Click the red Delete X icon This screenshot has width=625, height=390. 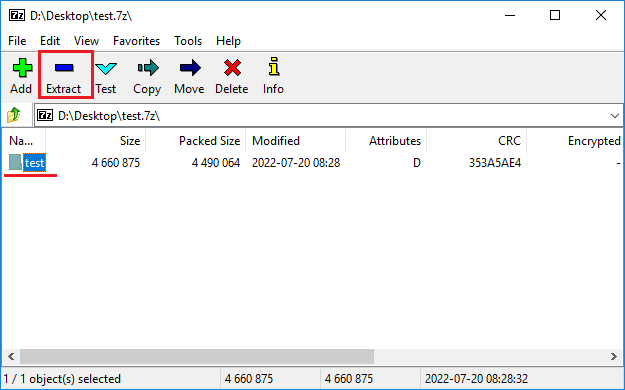[232, 68]
